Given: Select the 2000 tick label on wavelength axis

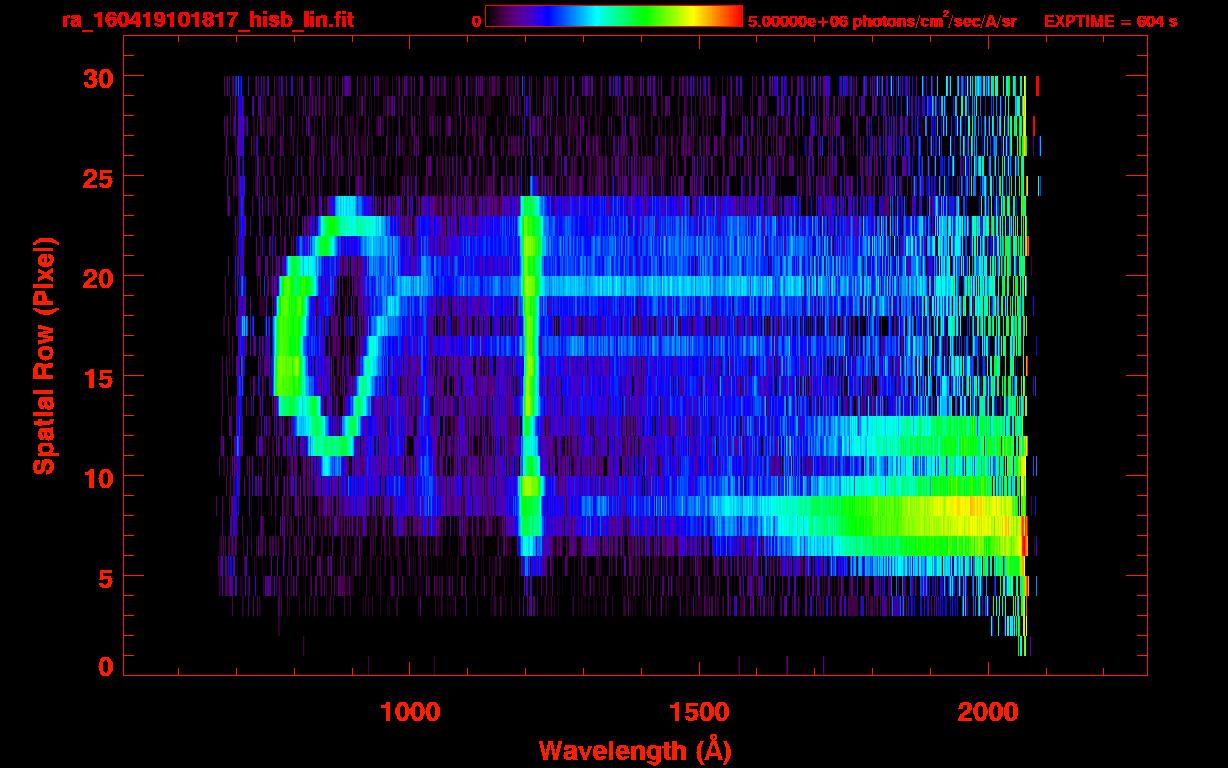Looking at the screenshot, I should (988, 711).
